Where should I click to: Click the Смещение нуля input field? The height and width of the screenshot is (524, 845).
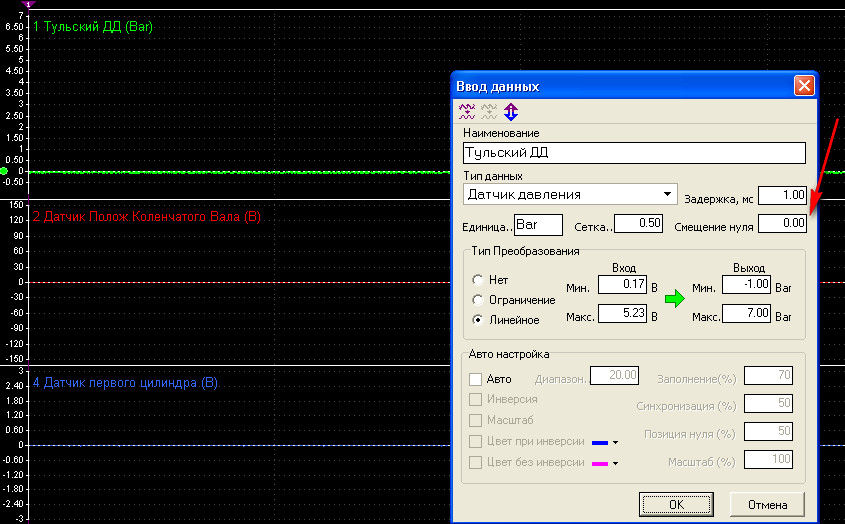[x=782, y=223]
